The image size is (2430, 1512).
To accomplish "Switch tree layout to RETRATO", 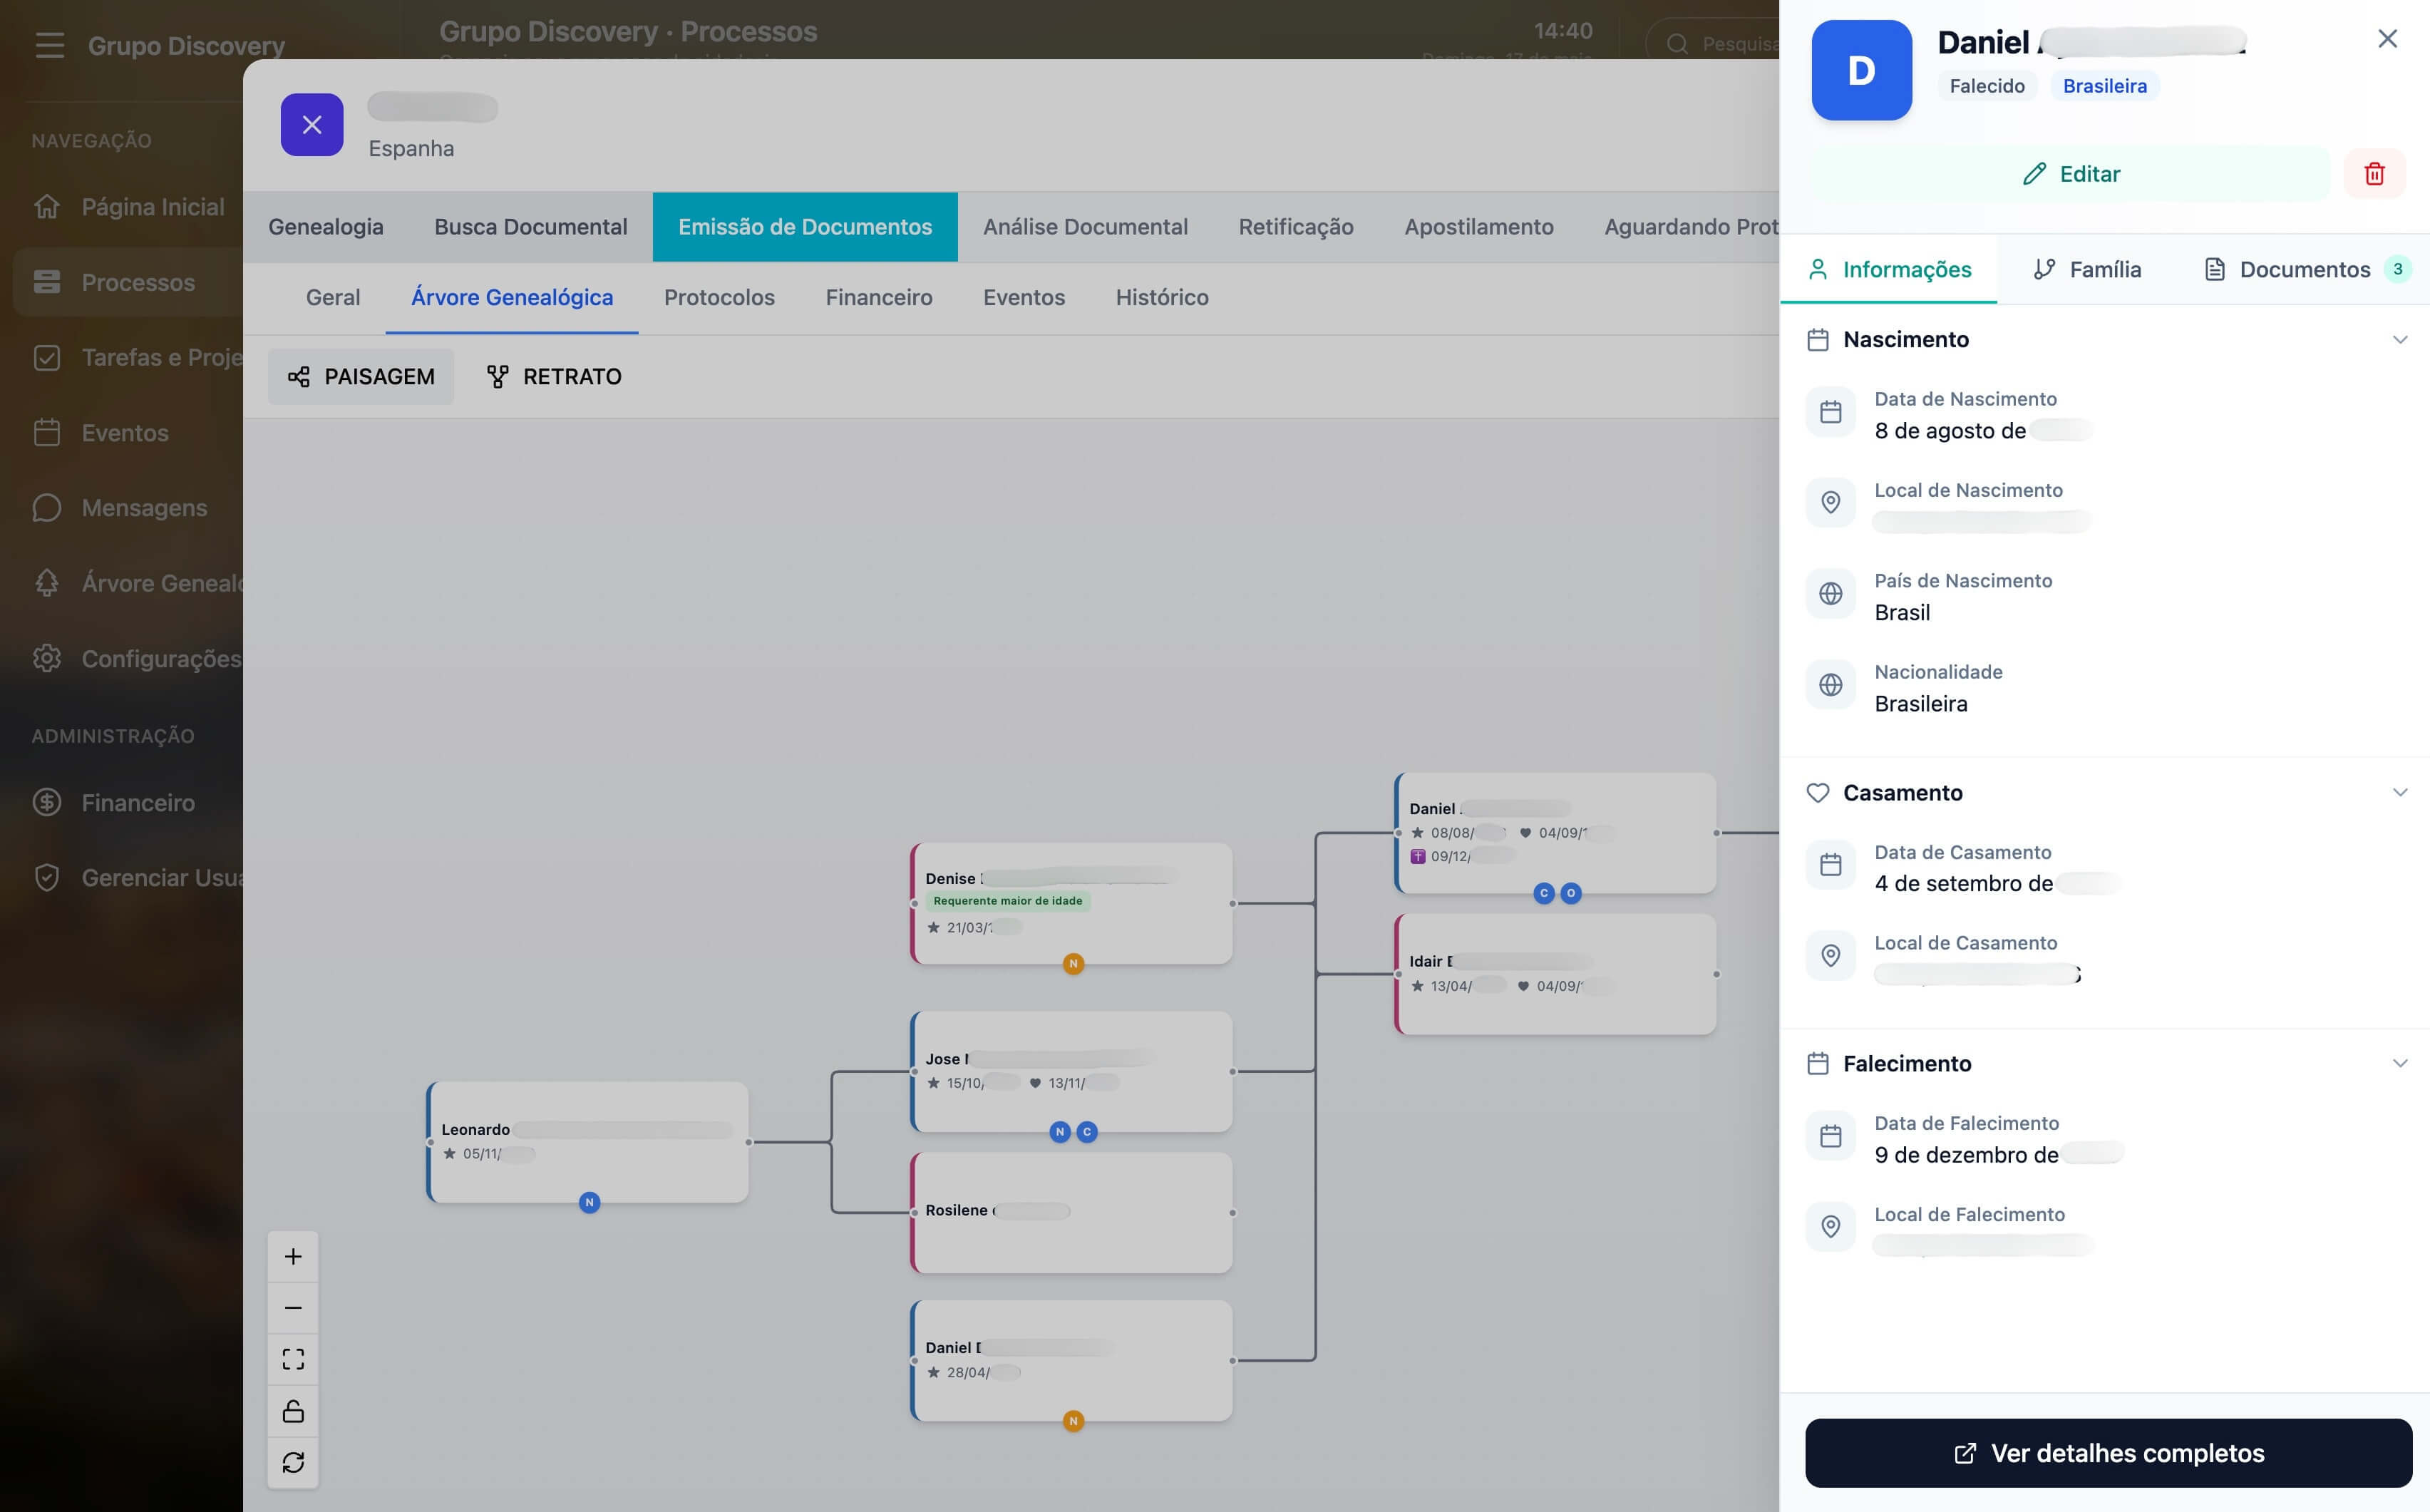I will click(x=554, y=377).
